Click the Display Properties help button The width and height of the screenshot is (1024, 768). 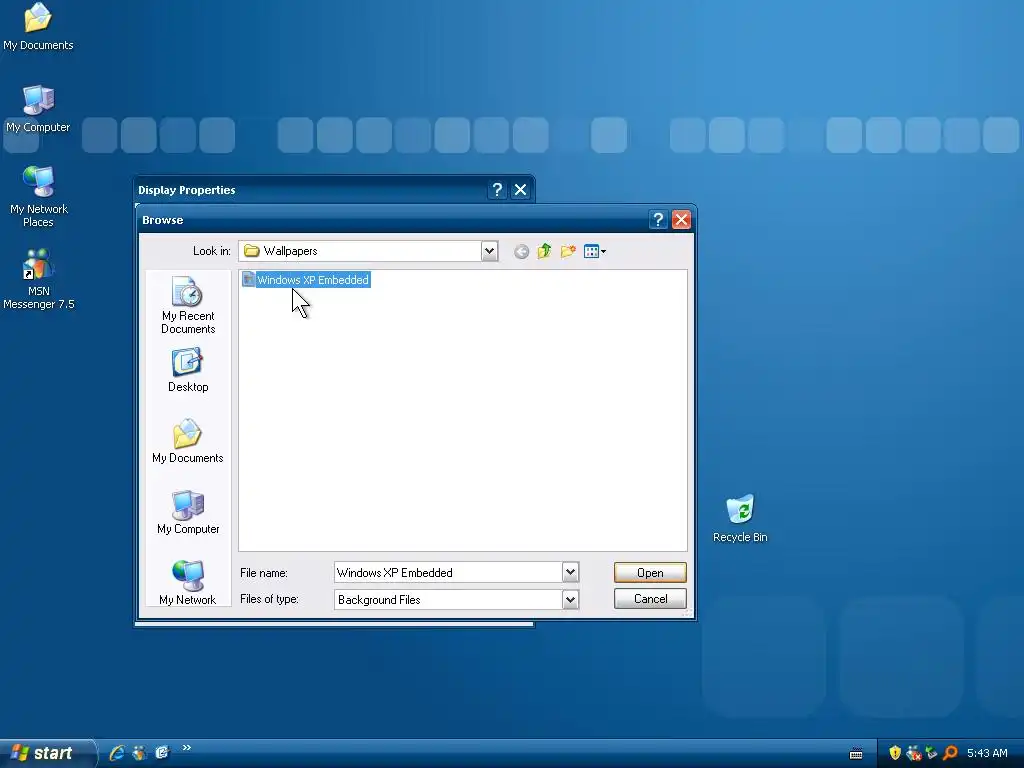pyautogui.click(x=497, y=190)
